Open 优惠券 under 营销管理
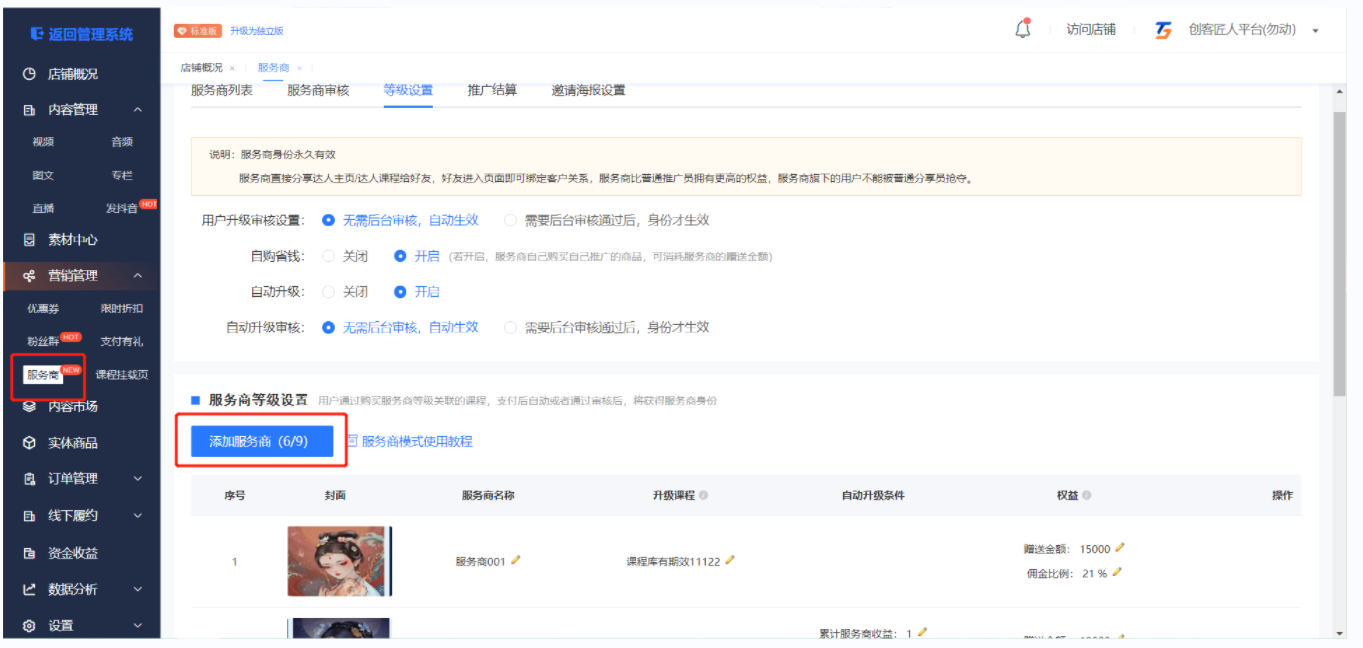 coord(43,309)
